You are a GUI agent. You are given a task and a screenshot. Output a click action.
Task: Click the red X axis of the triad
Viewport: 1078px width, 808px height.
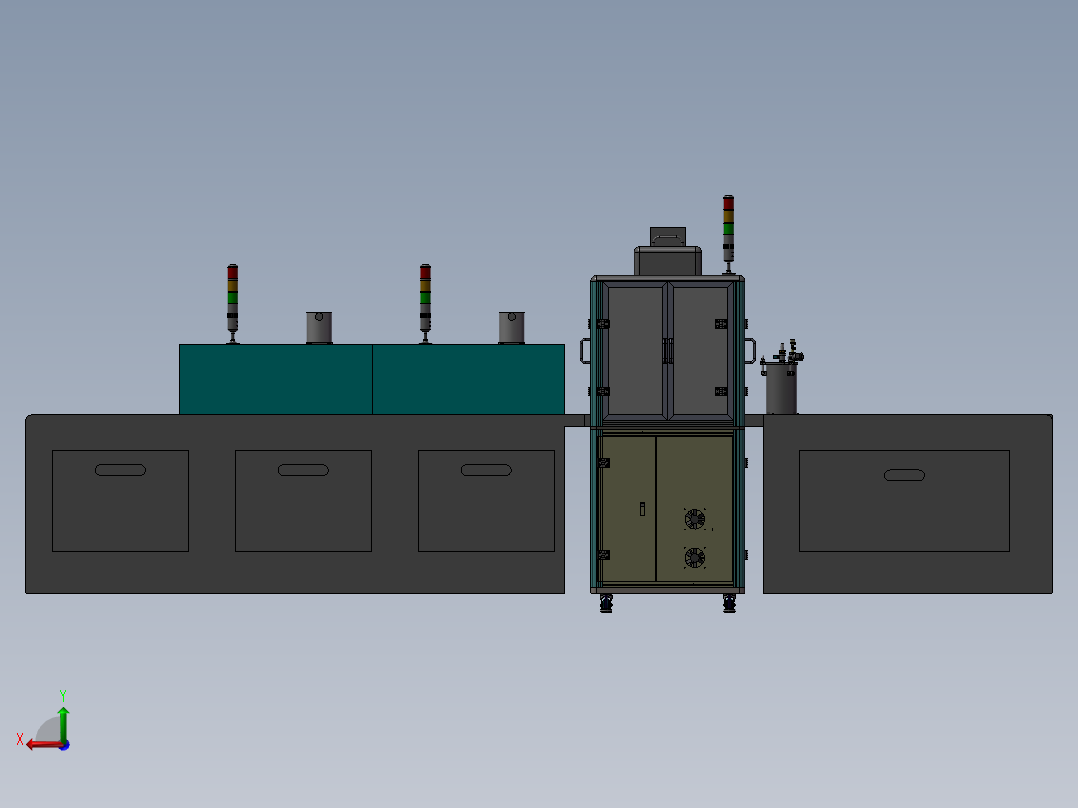pyautogui.click(x=43, y=744)
